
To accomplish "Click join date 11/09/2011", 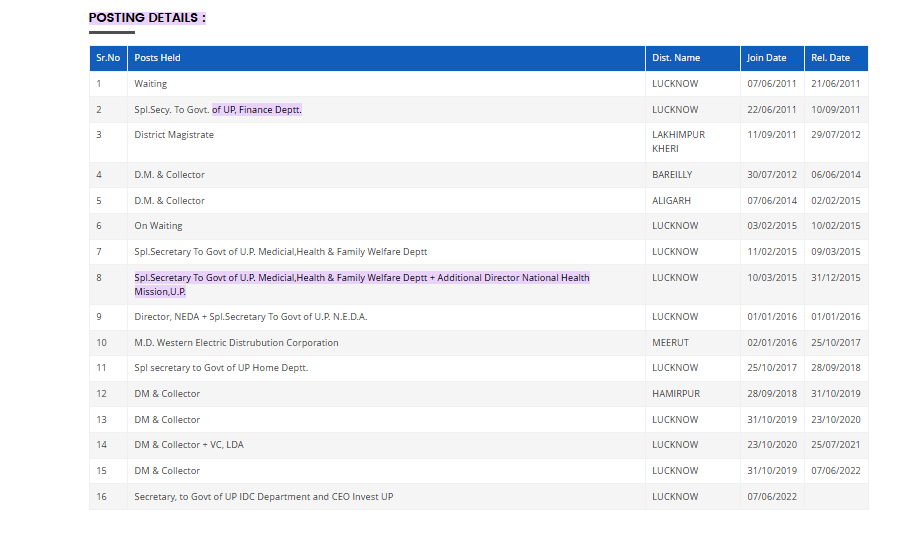I will pos(772,135).
